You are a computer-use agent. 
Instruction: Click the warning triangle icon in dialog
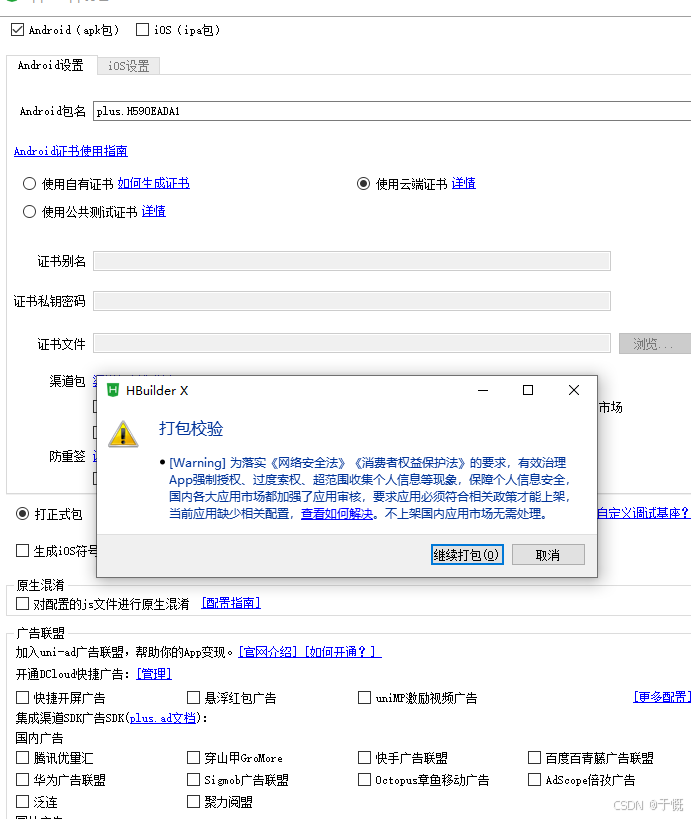(123, 434)
